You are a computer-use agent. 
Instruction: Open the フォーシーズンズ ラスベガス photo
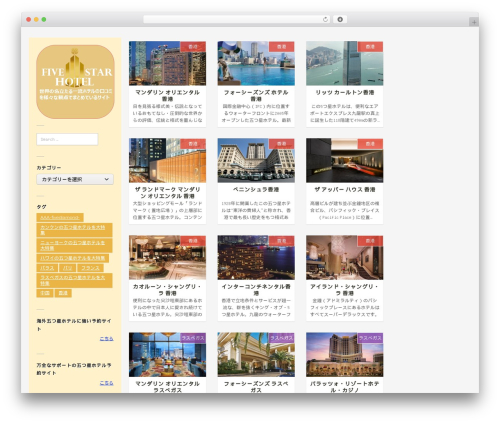point(256,354)
